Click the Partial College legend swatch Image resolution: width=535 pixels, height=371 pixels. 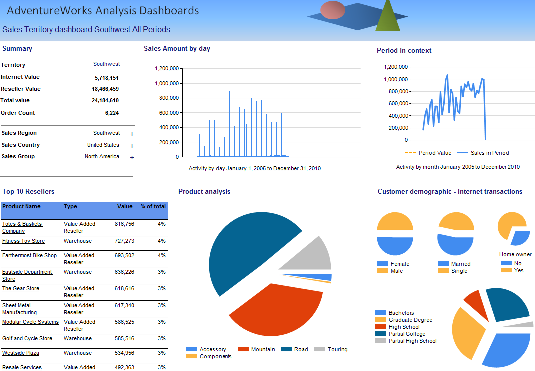click(x=380, y=334)
